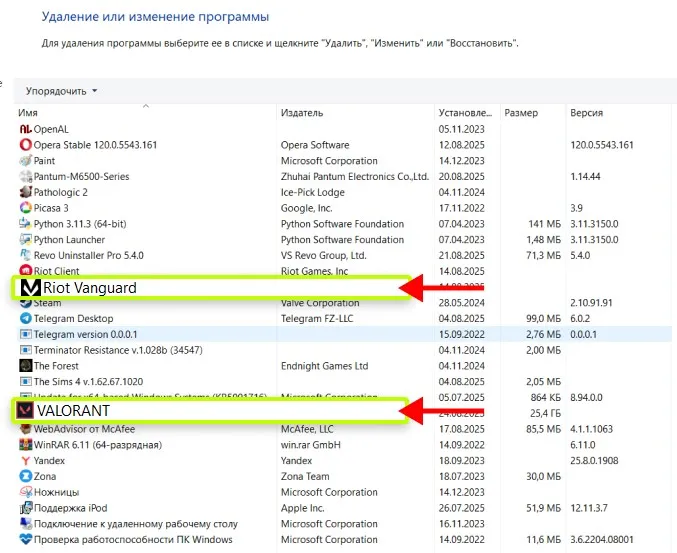Click the version 25.8.0.1908 cell
677x553 pixels.
594,461
